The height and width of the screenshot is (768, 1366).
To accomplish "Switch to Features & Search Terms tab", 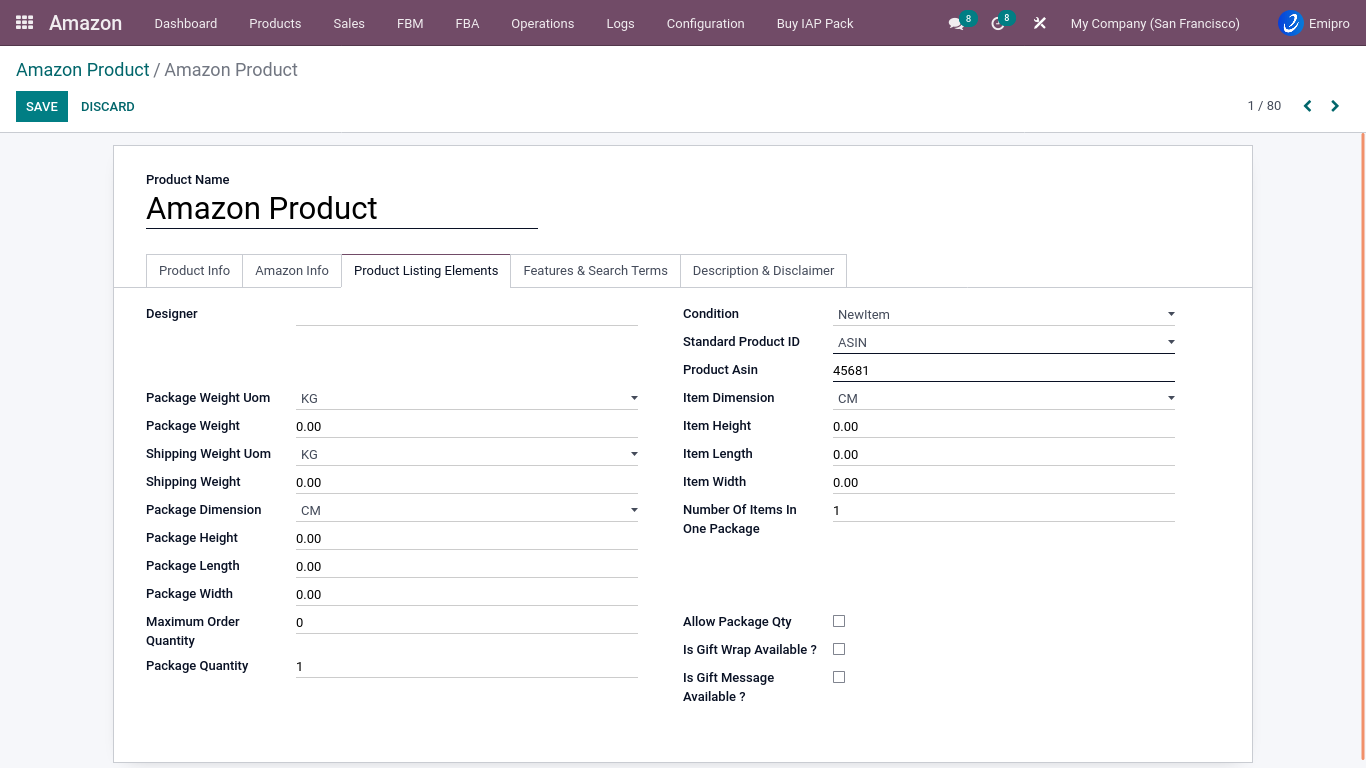I will point(595,271).
